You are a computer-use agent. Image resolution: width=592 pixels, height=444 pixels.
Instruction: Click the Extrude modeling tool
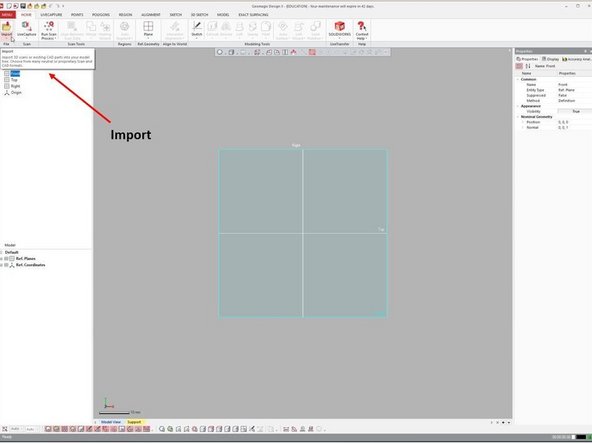coord(212,29)
